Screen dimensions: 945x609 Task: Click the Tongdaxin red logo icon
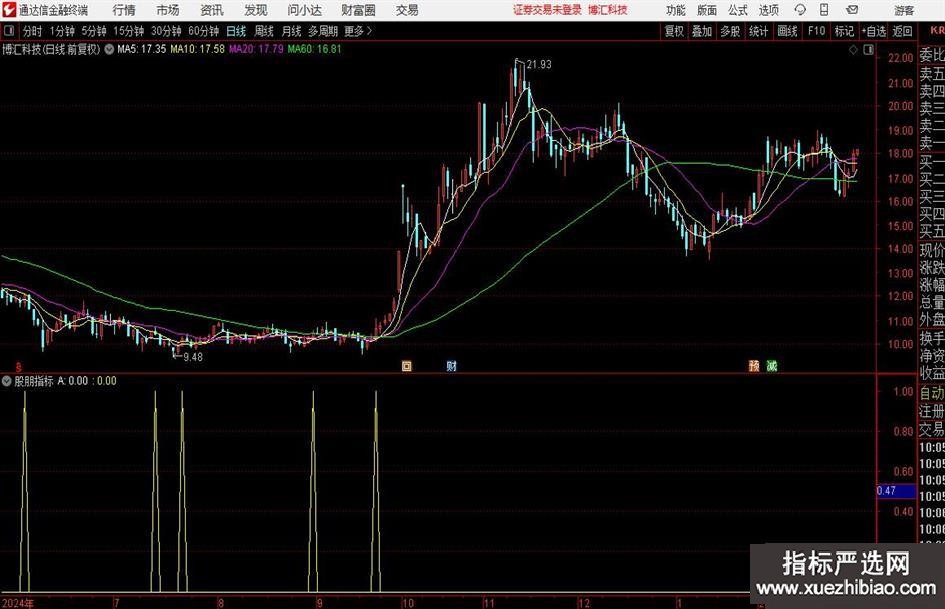coord(9,10)
